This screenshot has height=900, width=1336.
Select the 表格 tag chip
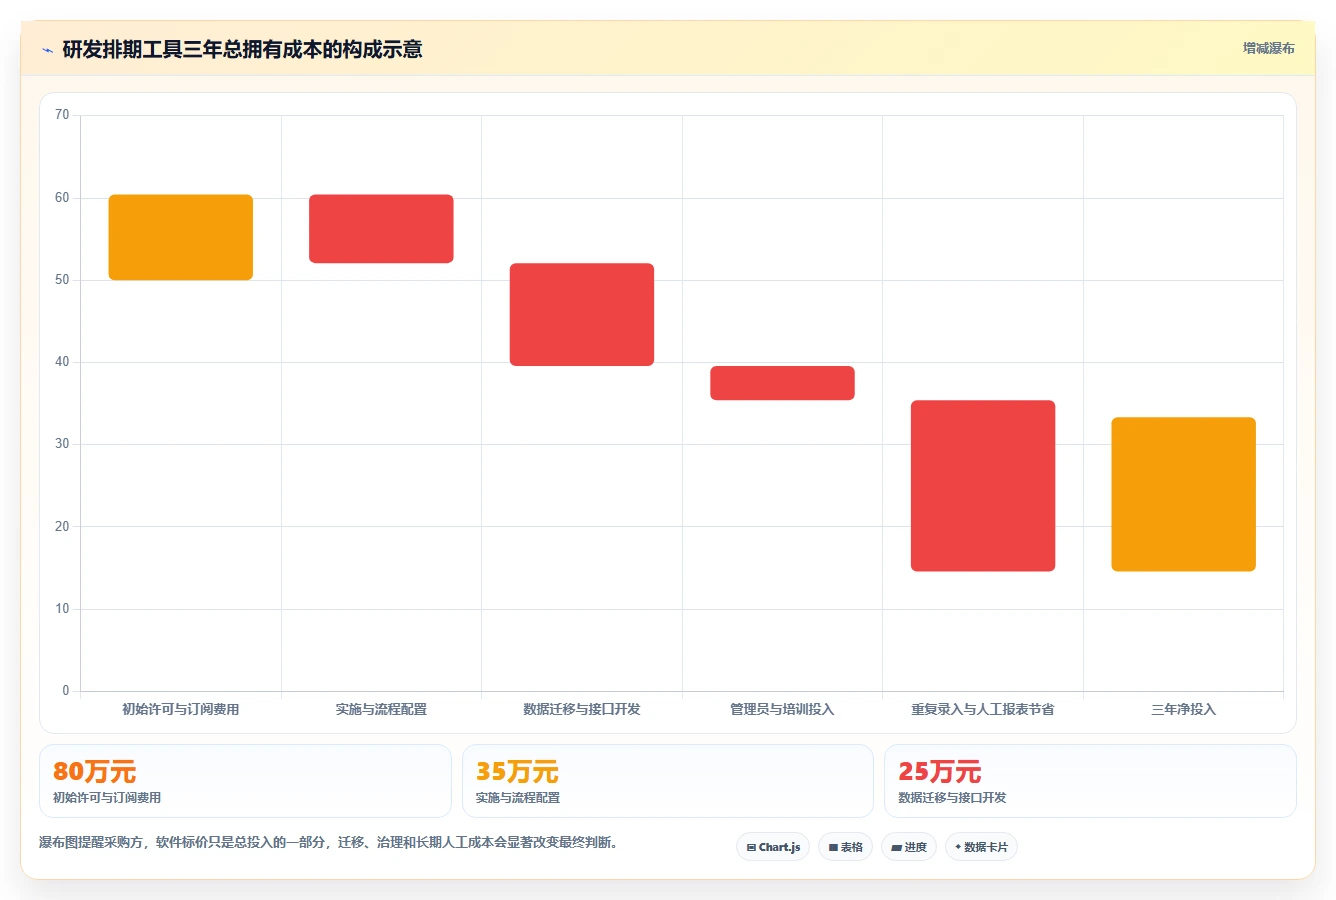[x=845, y=847]
